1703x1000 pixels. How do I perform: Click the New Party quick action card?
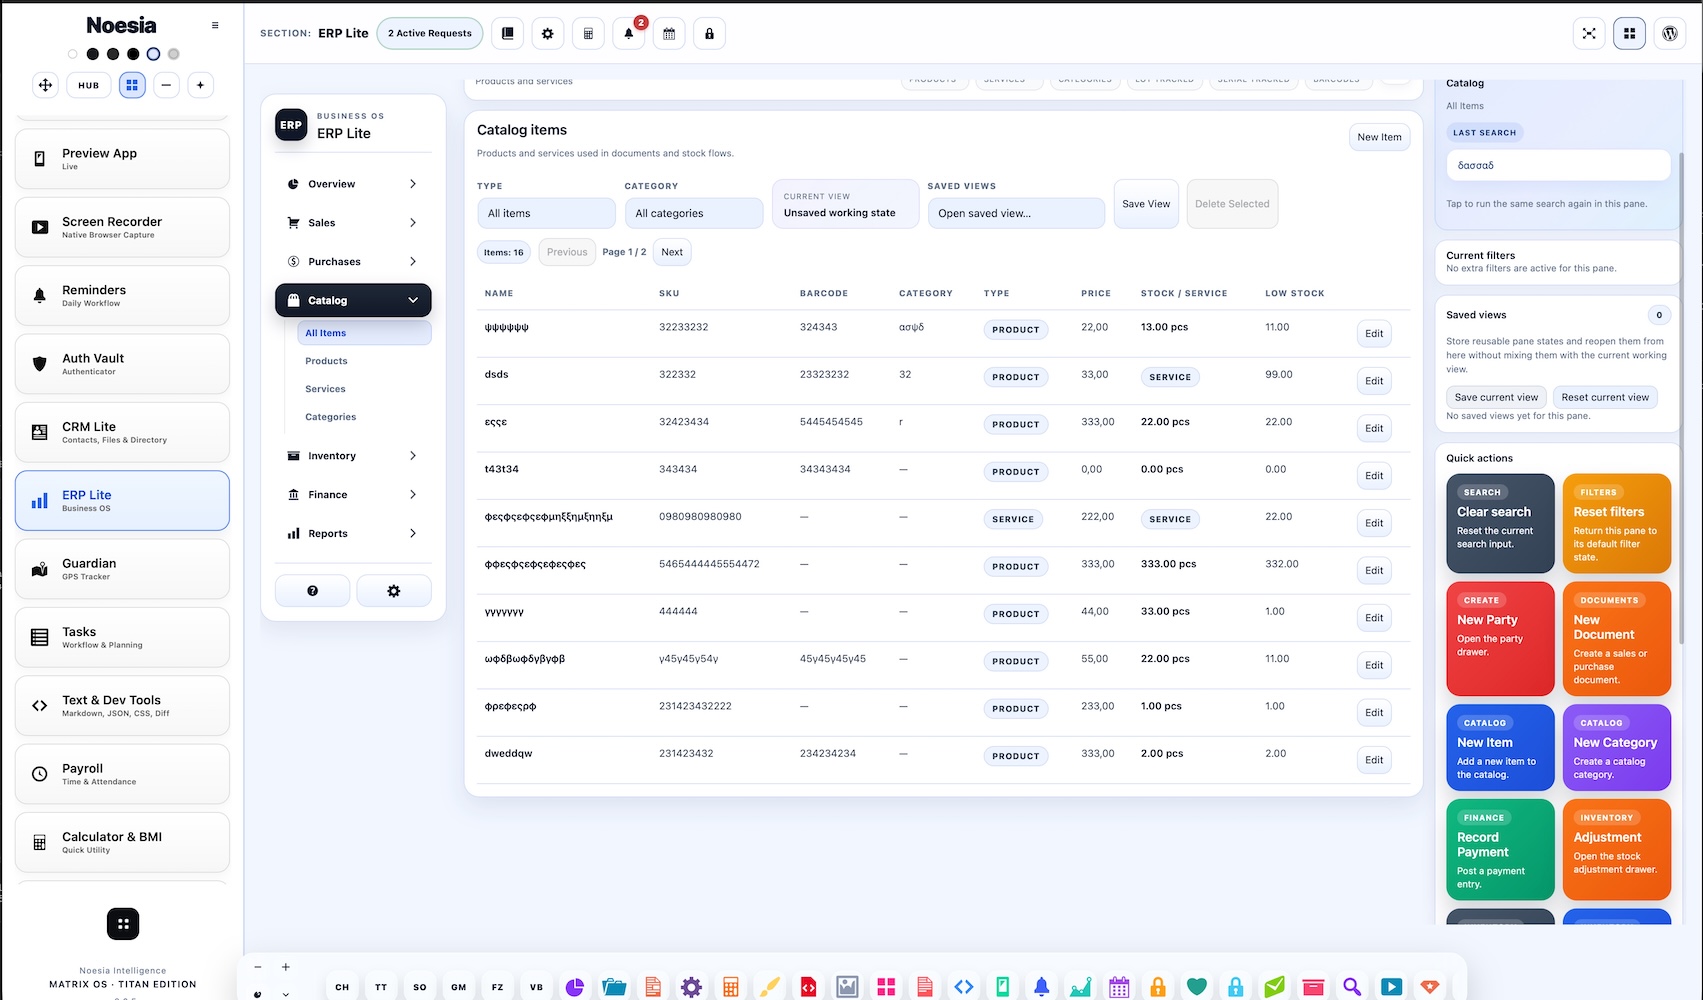coord(1500,638)
